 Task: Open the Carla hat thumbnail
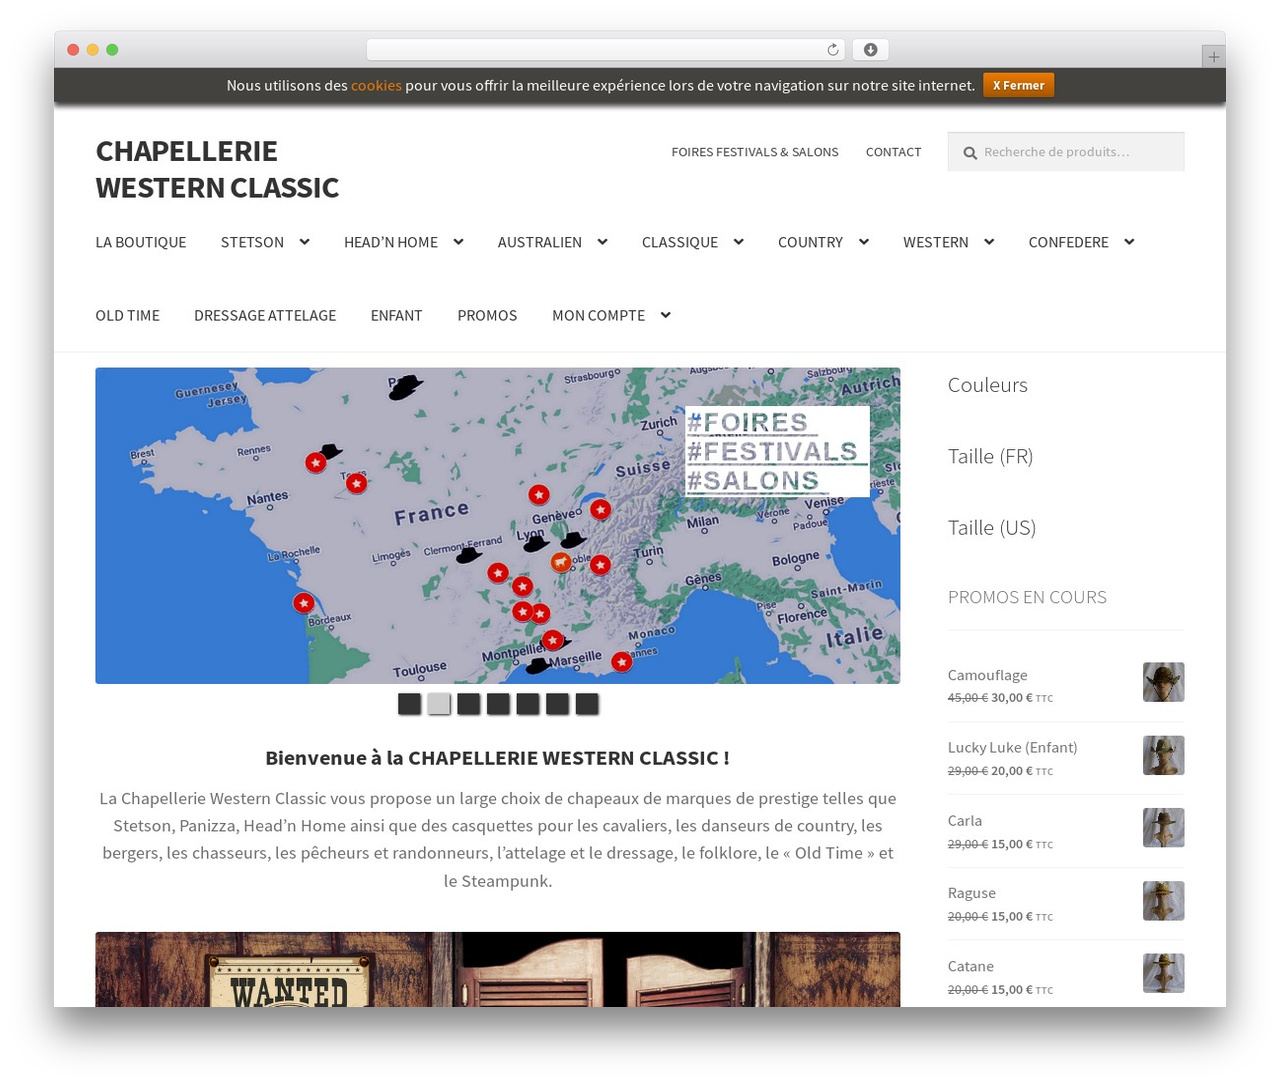tap(1163, 828)
